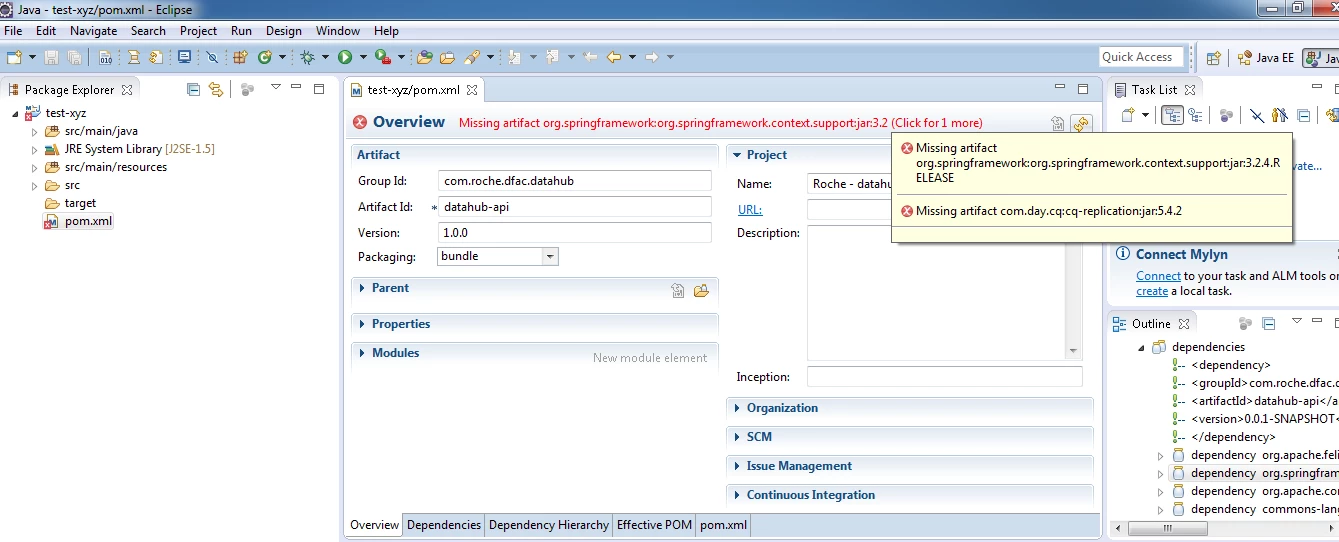
Task: Select pom.xml in Package Explorer
Action: pyautogui.click(x=88, y=221)
